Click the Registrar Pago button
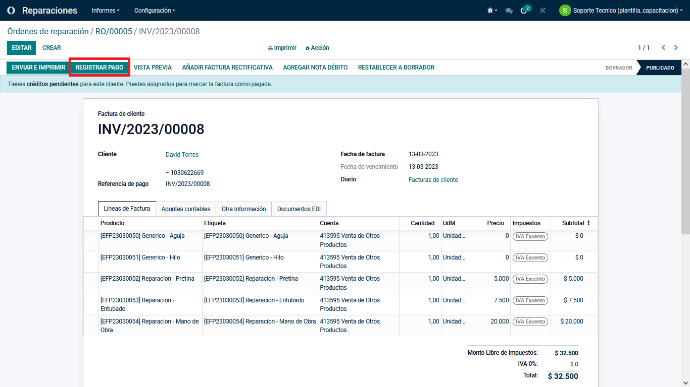Image resolution: width=690 pixels, height=387 pixels. (99, 67)
